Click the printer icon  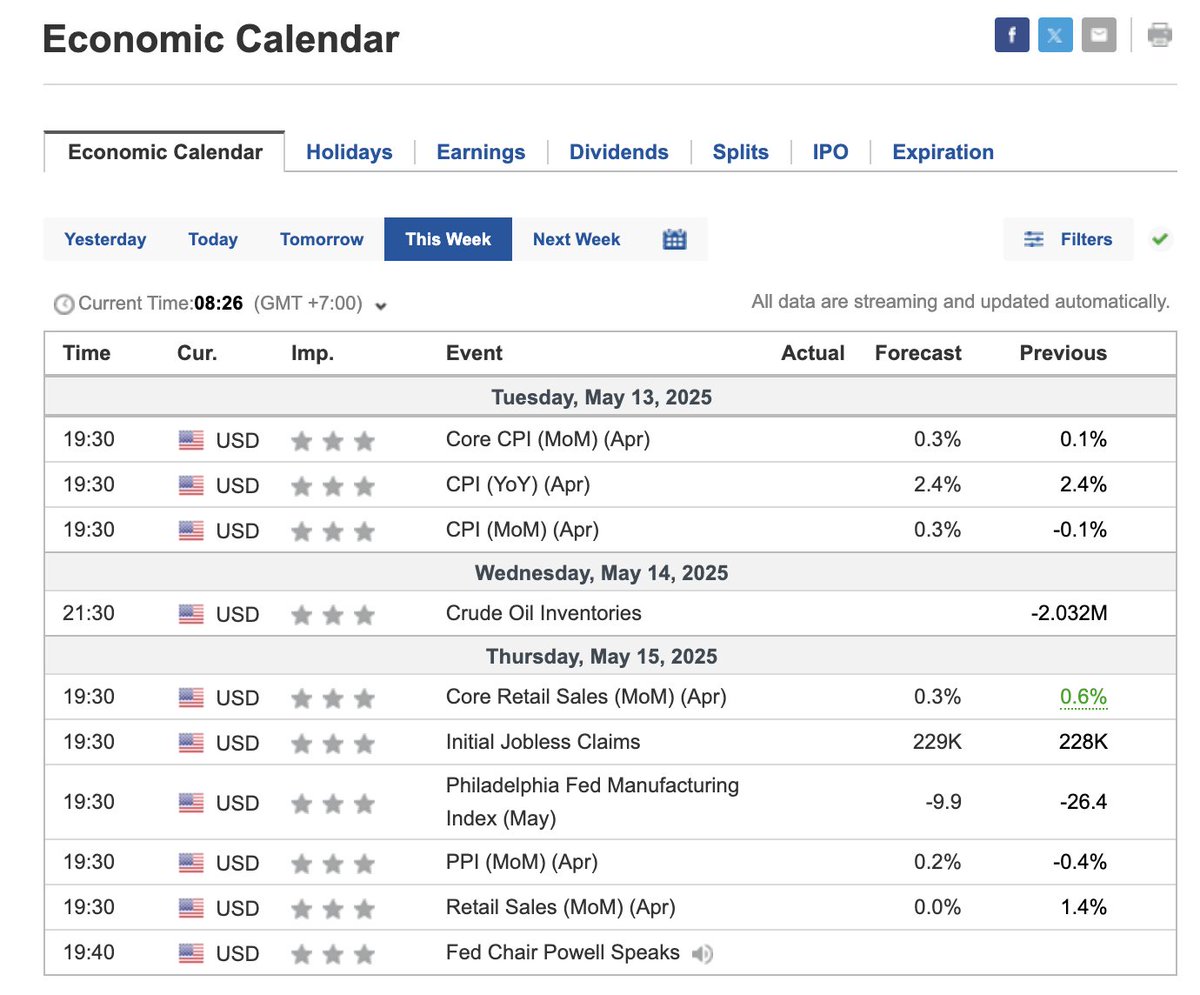click(1159, 36)
